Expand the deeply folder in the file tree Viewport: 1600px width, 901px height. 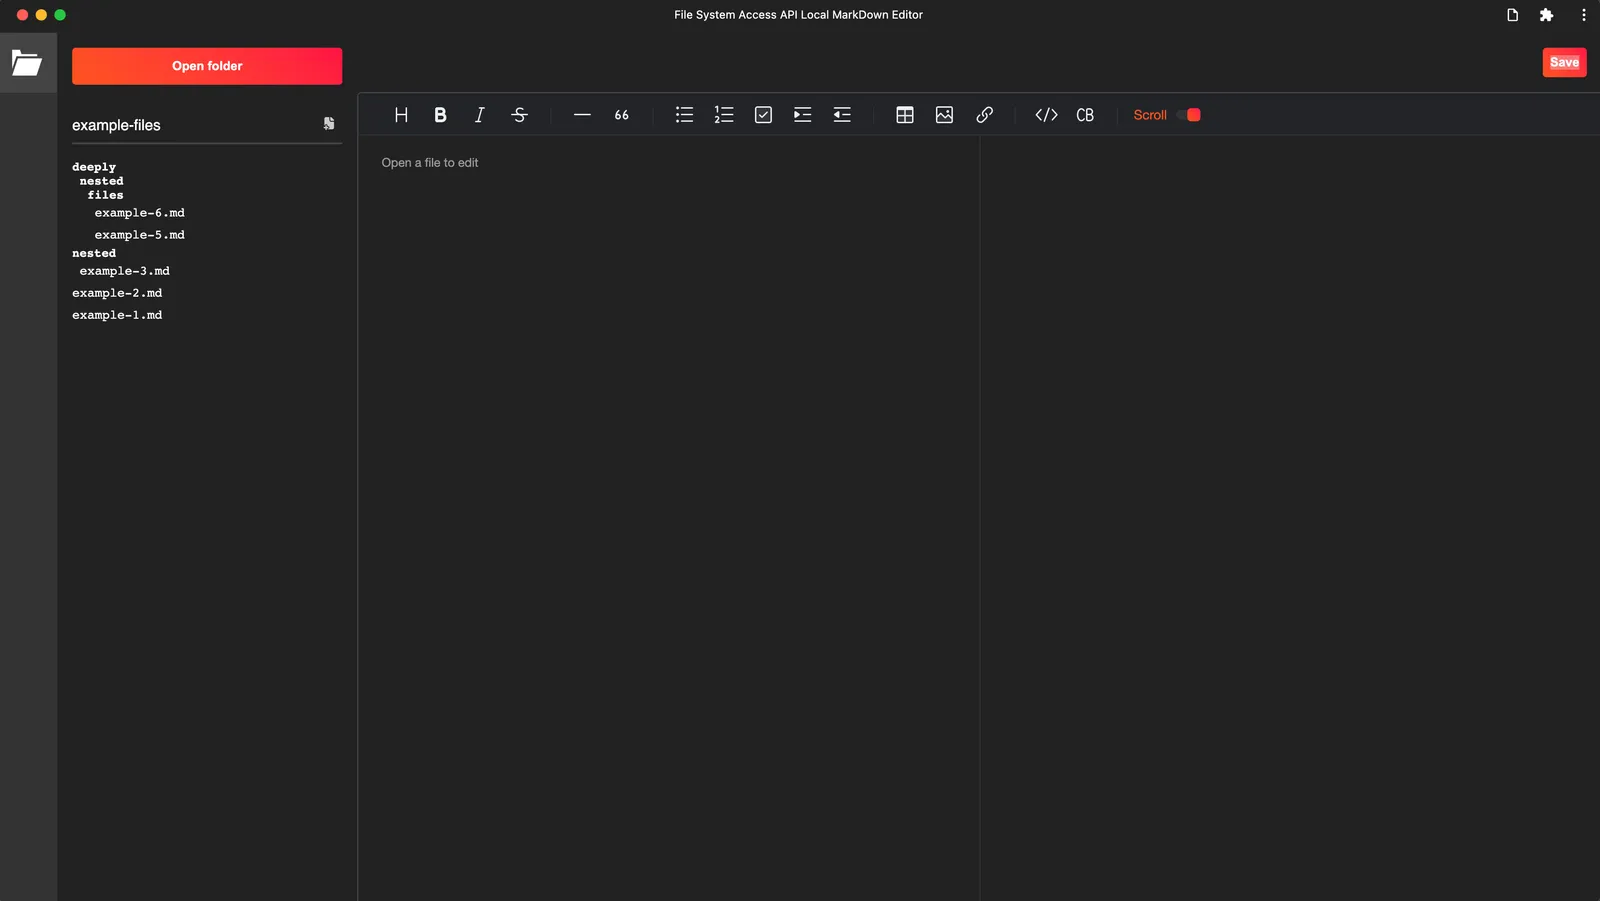click(x=93, y=166)
